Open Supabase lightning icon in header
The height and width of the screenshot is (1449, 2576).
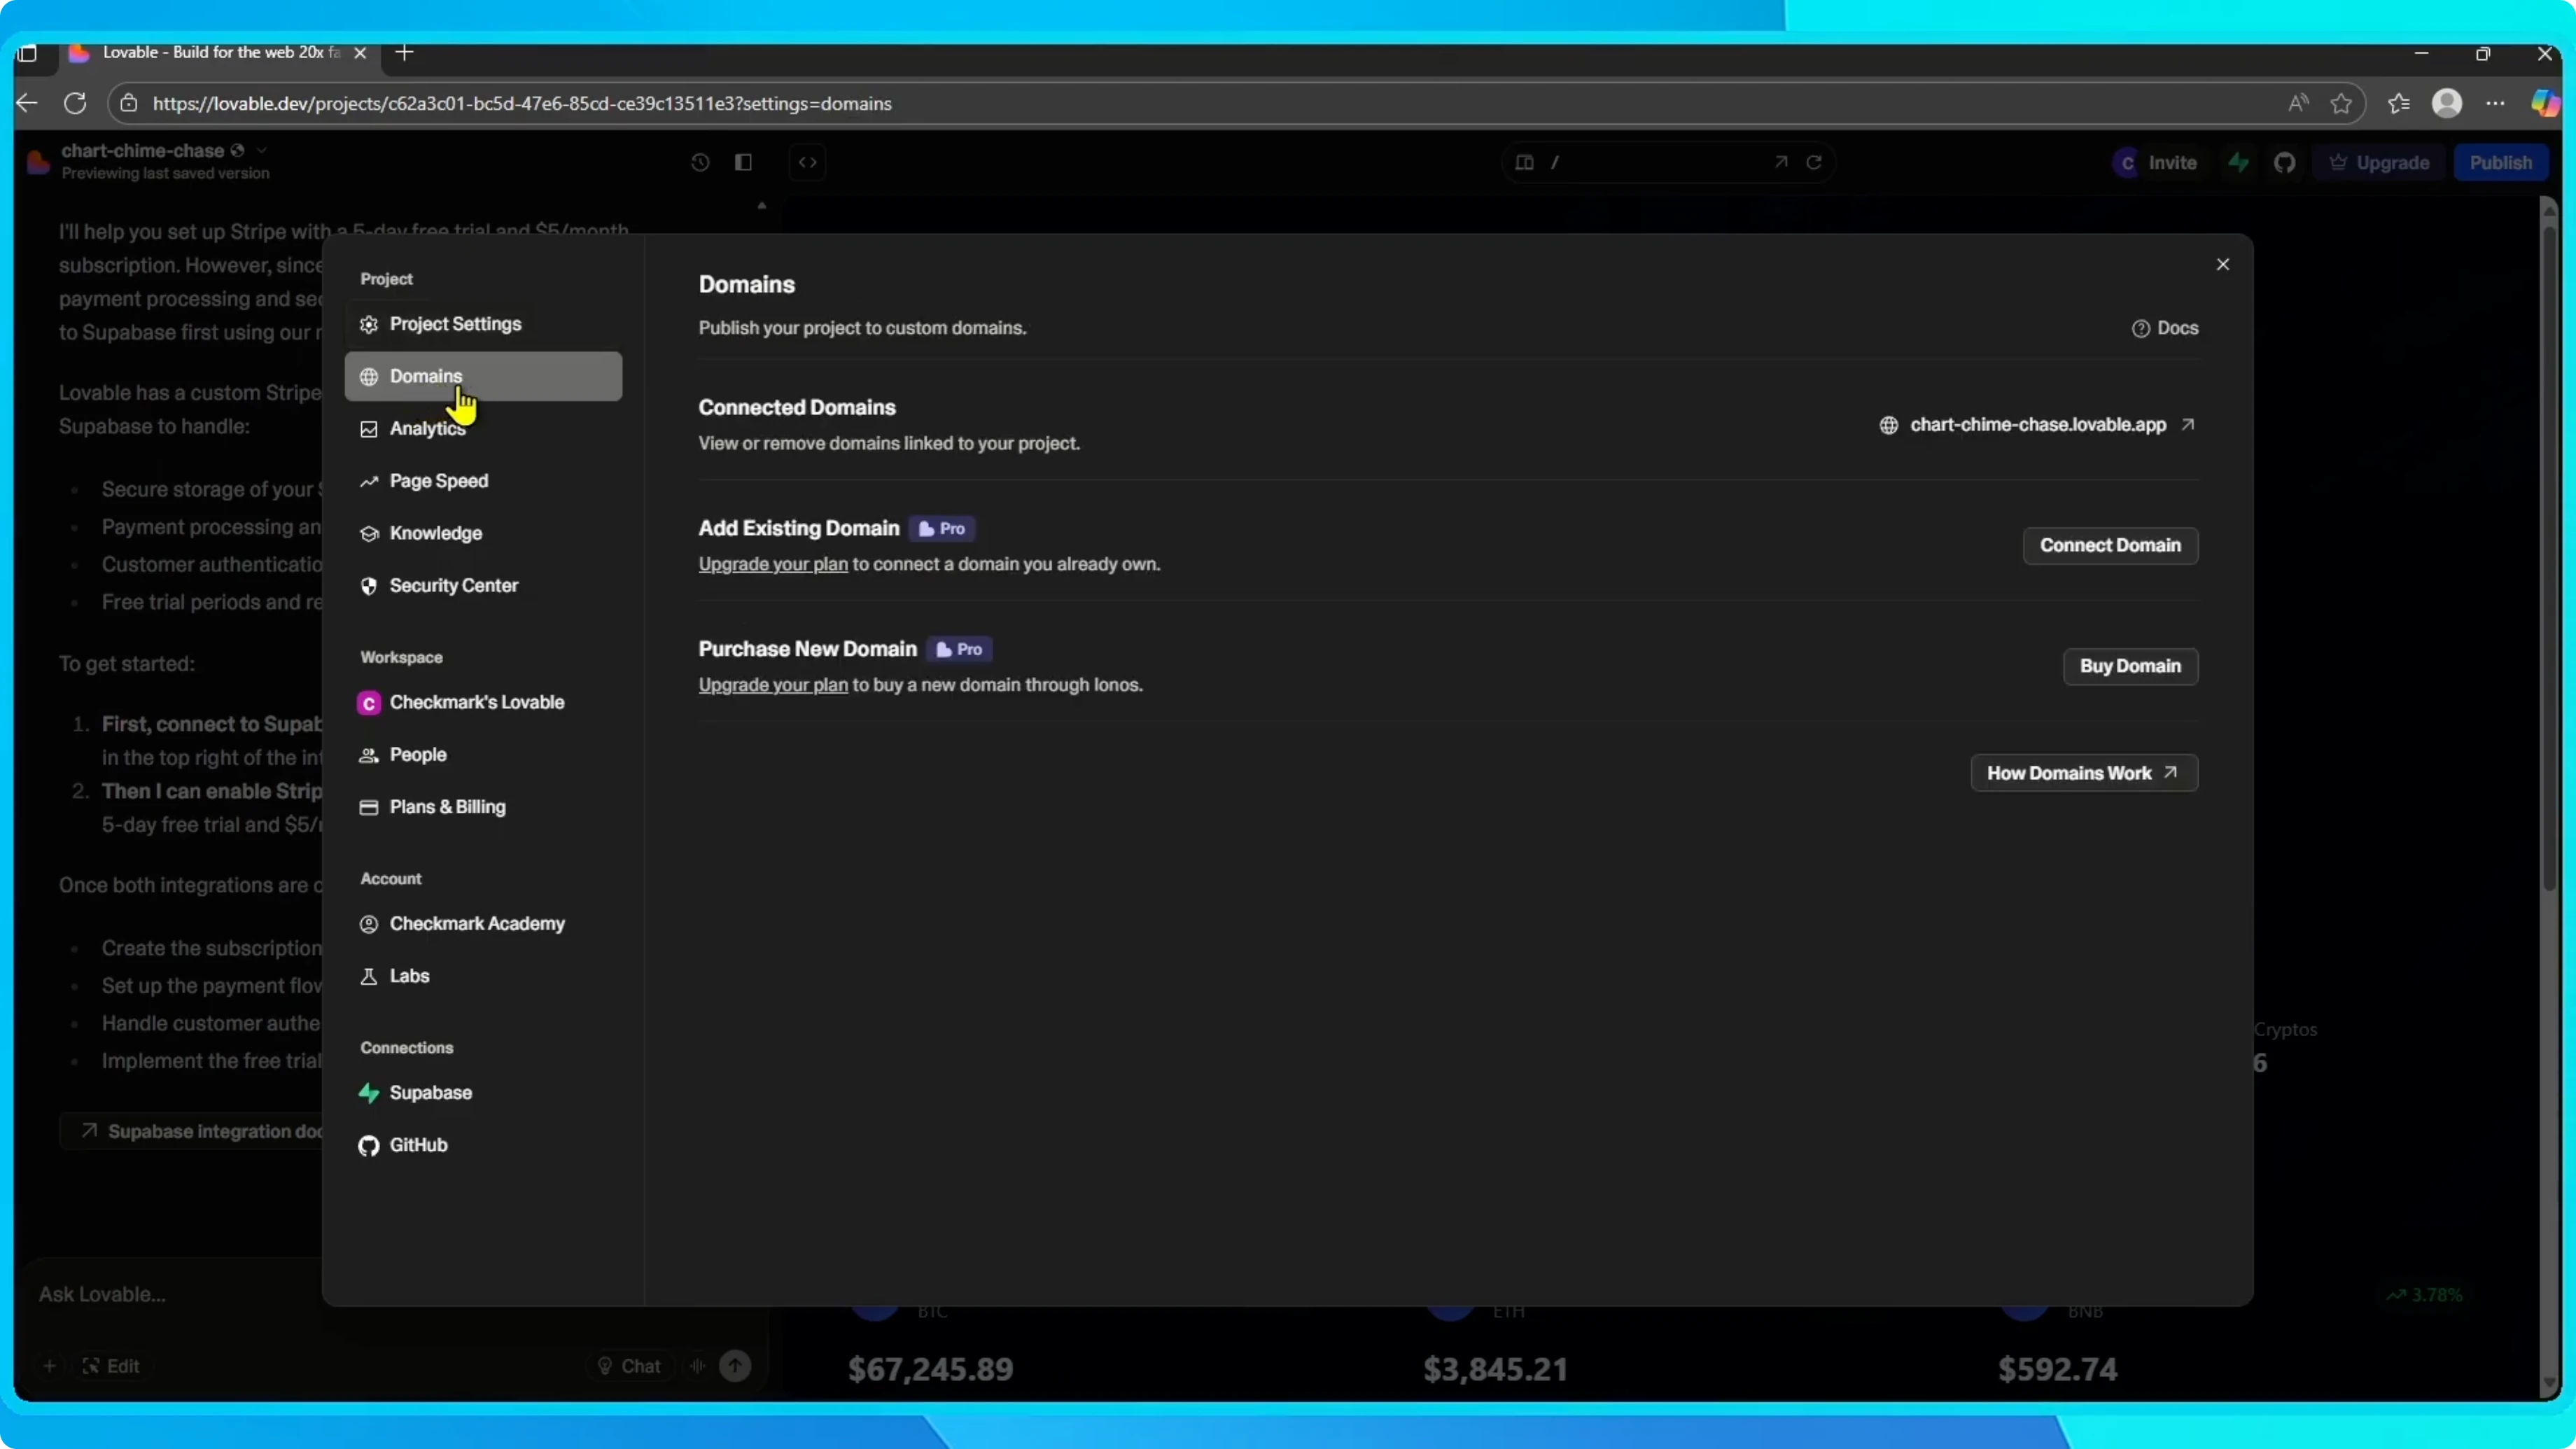(x=2238, y=162)
